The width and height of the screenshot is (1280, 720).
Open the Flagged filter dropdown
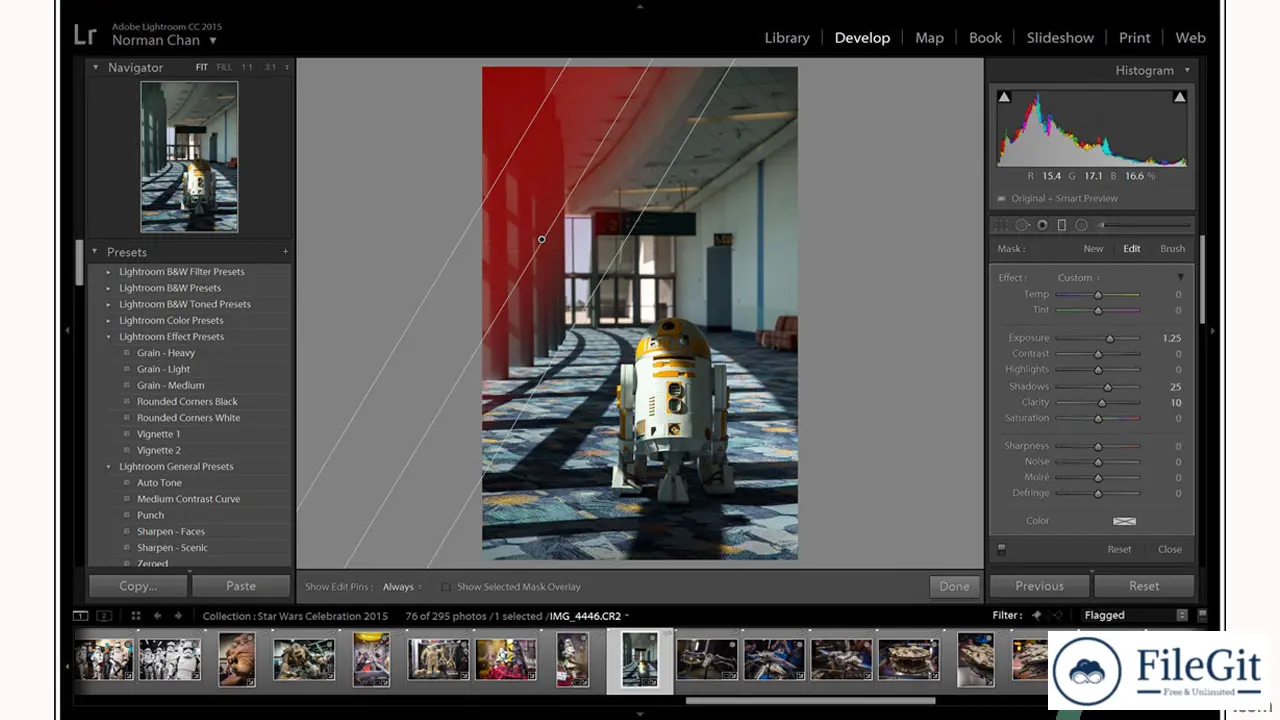(1135, 615)
